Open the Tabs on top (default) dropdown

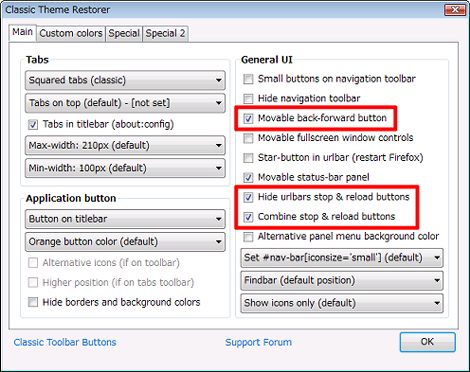tap(125, 103)
